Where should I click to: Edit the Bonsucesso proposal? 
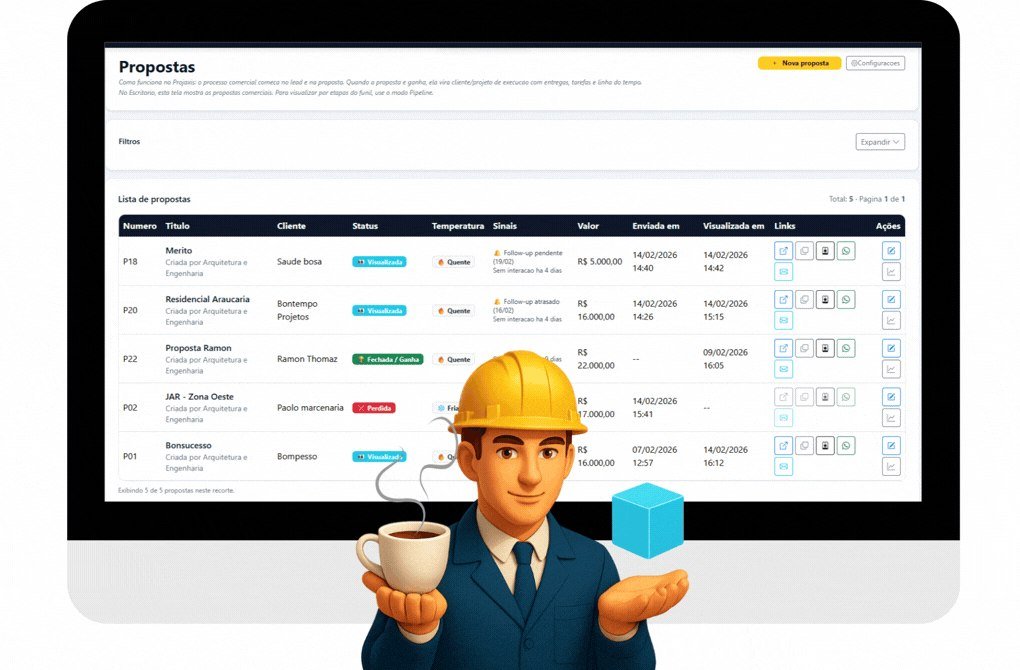tap(891, 446)
